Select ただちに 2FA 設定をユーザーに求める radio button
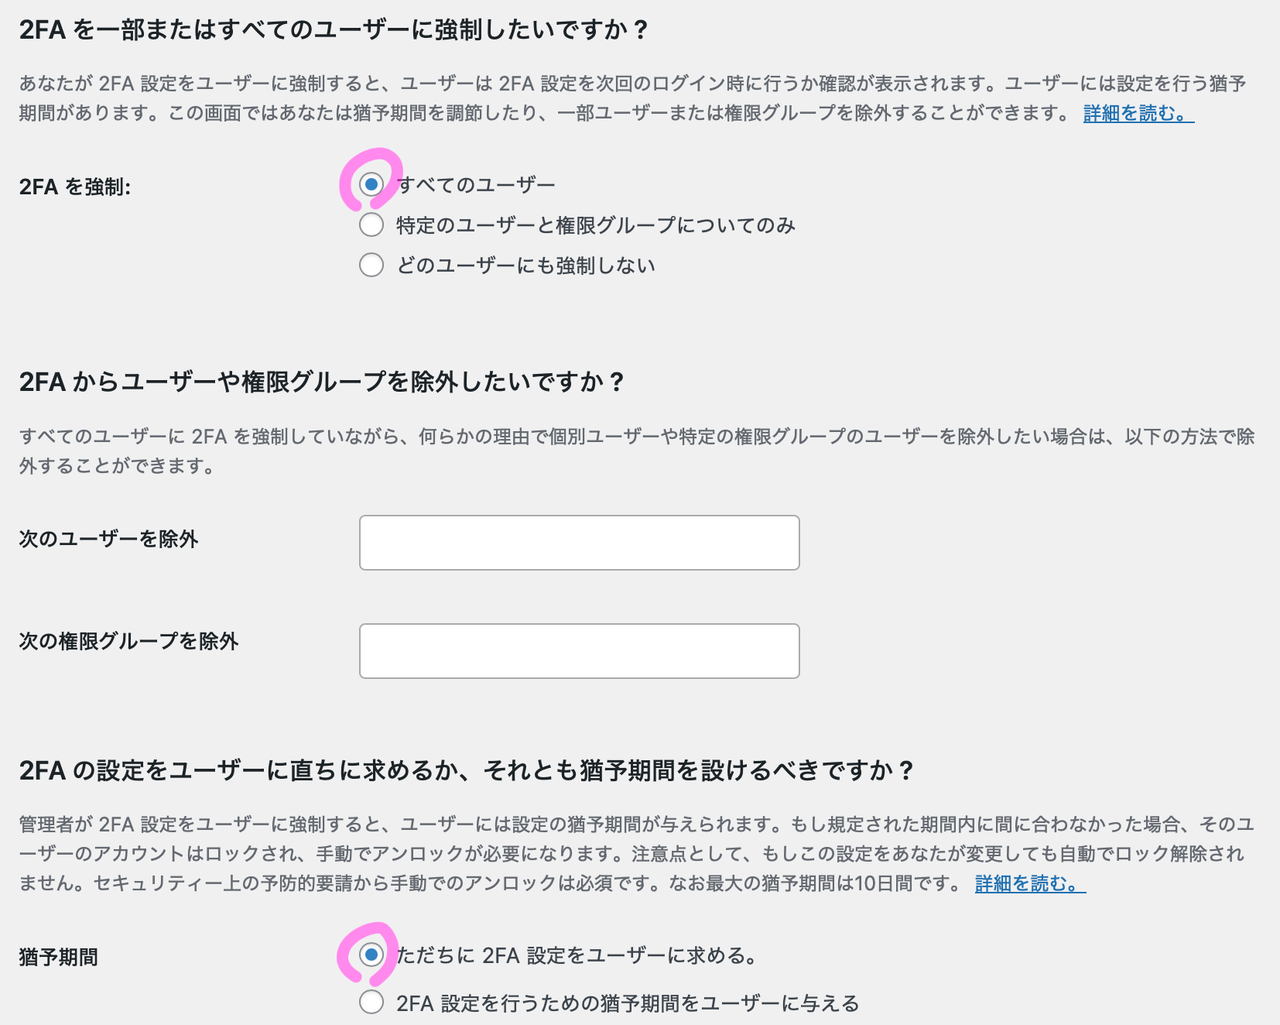The height and width of the screenshot is (1025, 1280). click(371, 955)
